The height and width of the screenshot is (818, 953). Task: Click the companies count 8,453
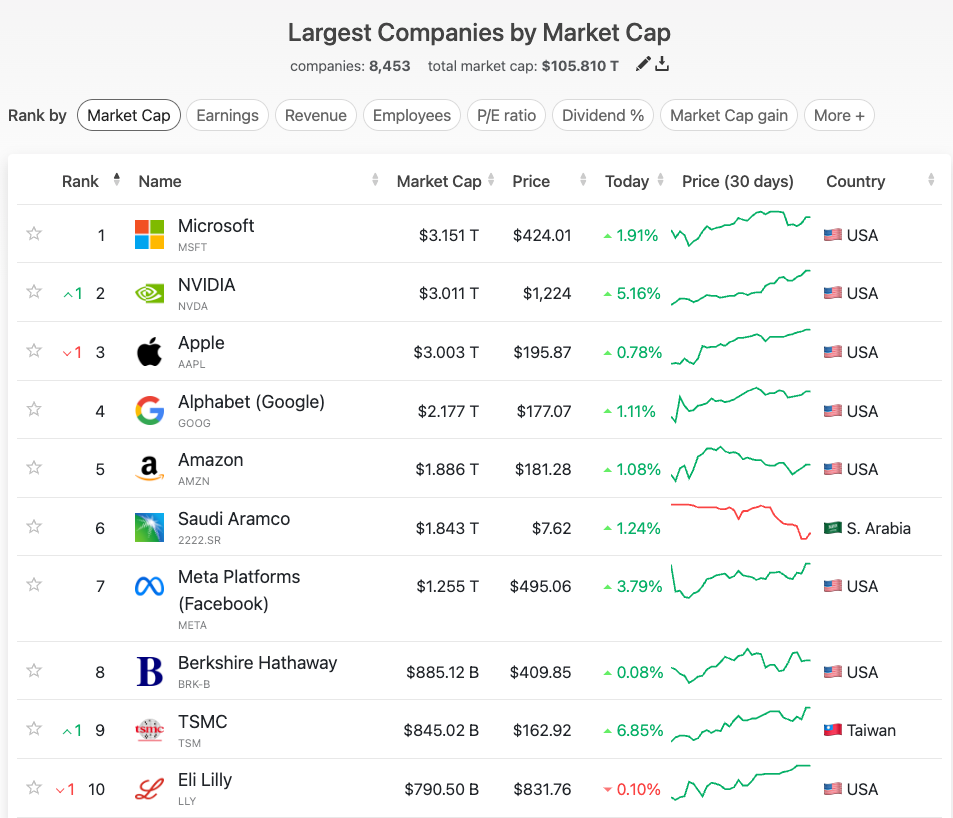click(x=390, y=66)
